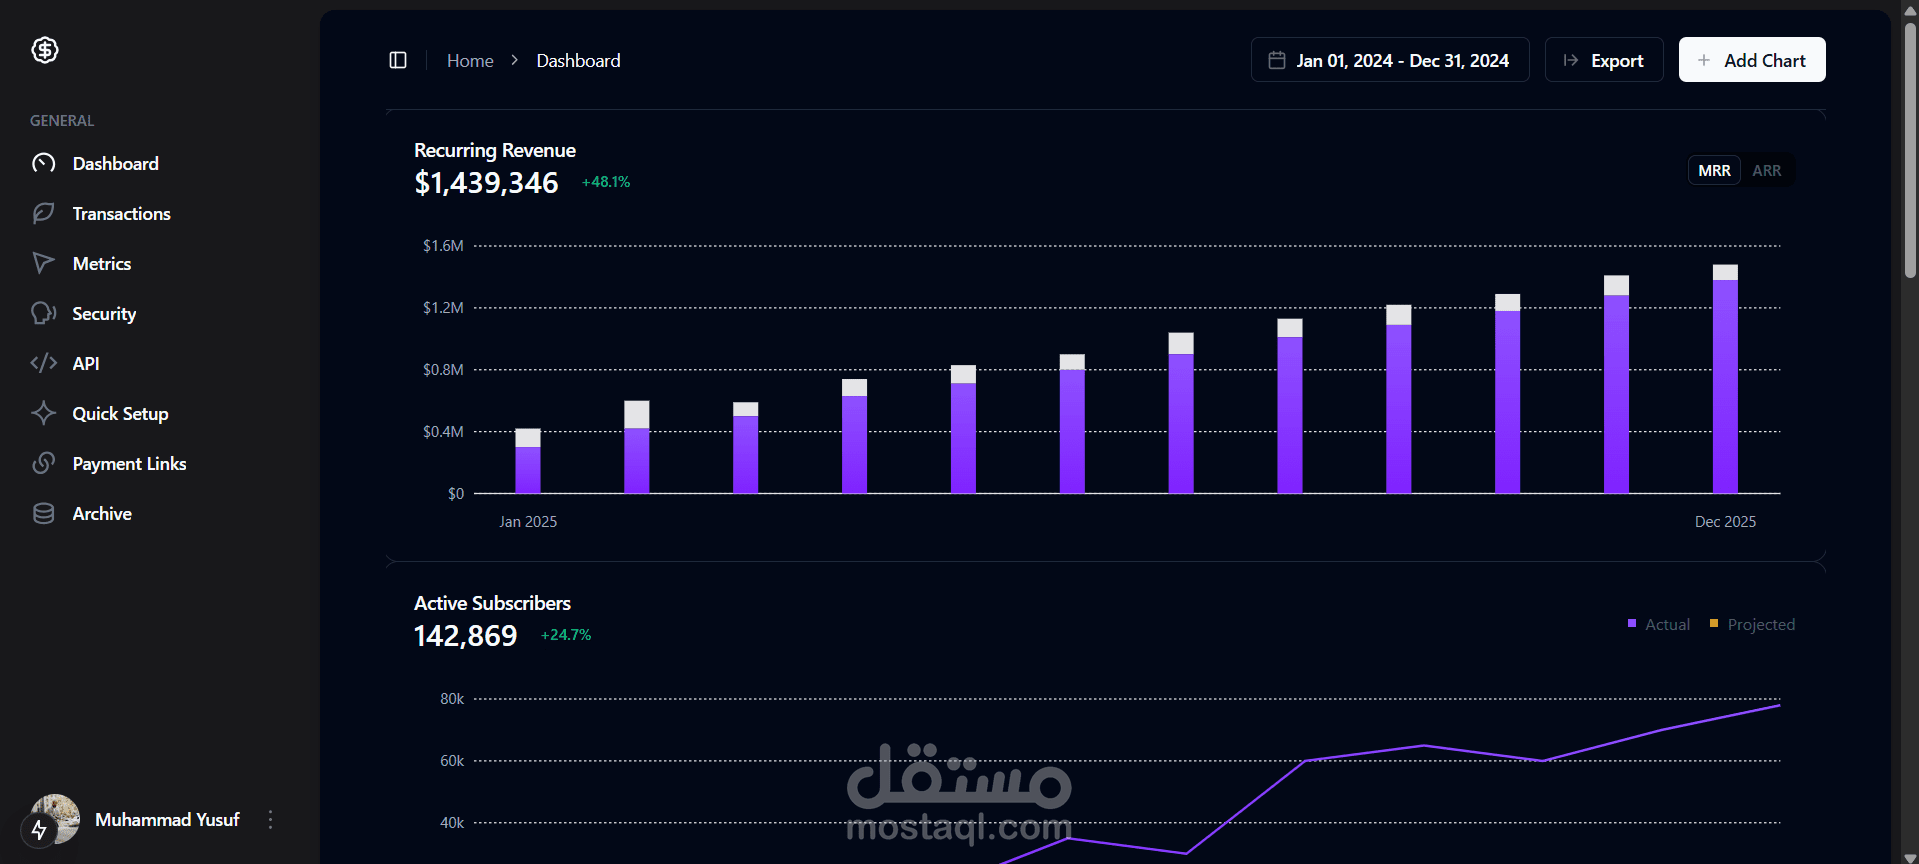1919x864 pixels.
Task: Toggle the sidebar panel icon
Action: pyautogui.click(x=398, y=60)
